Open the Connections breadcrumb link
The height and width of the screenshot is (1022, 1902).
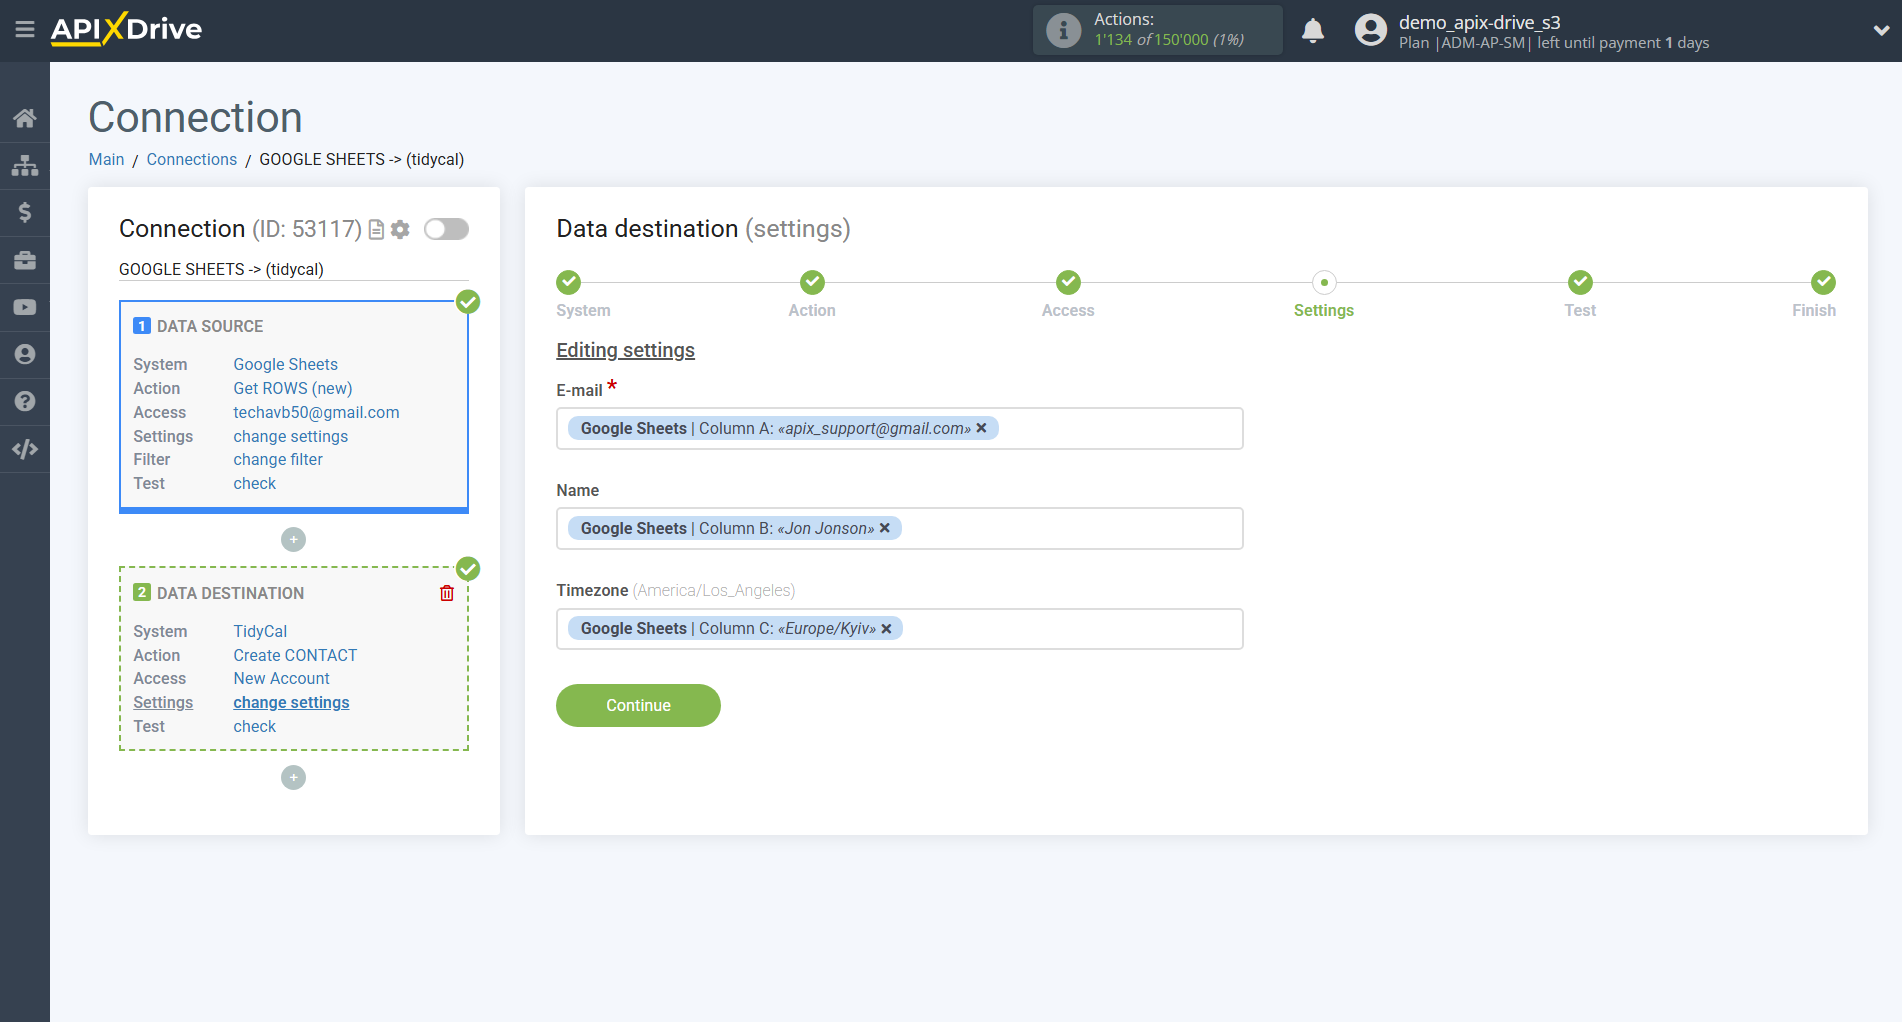(x=191, y=159)
